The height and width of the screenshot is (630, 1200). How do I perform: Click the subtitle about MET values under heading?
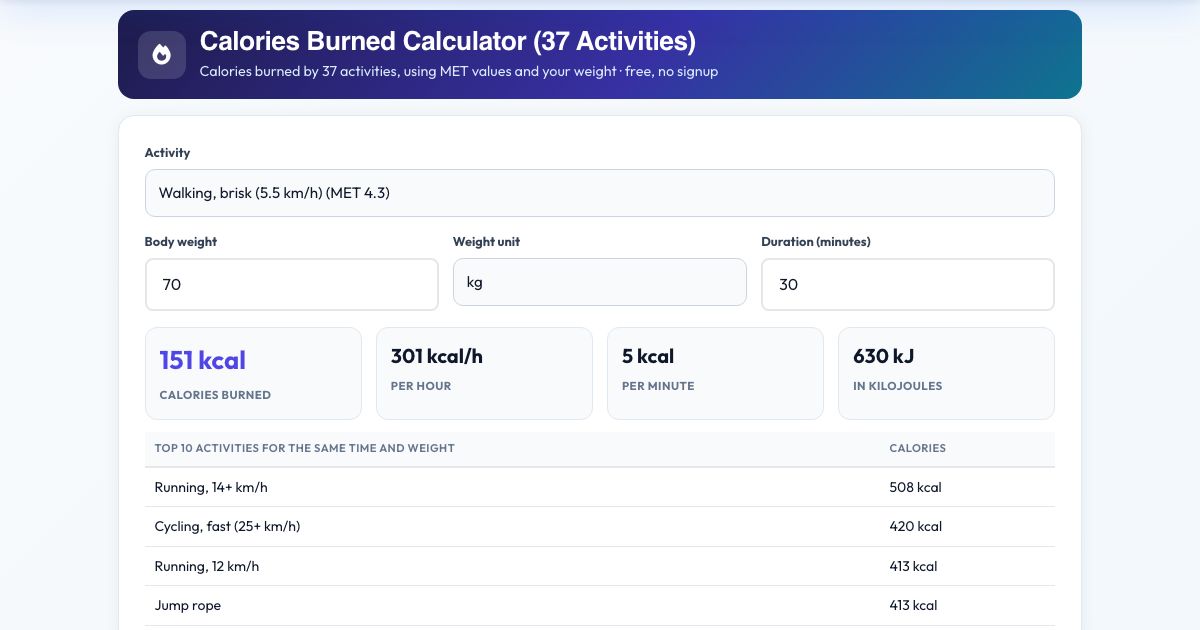[459, 72]
